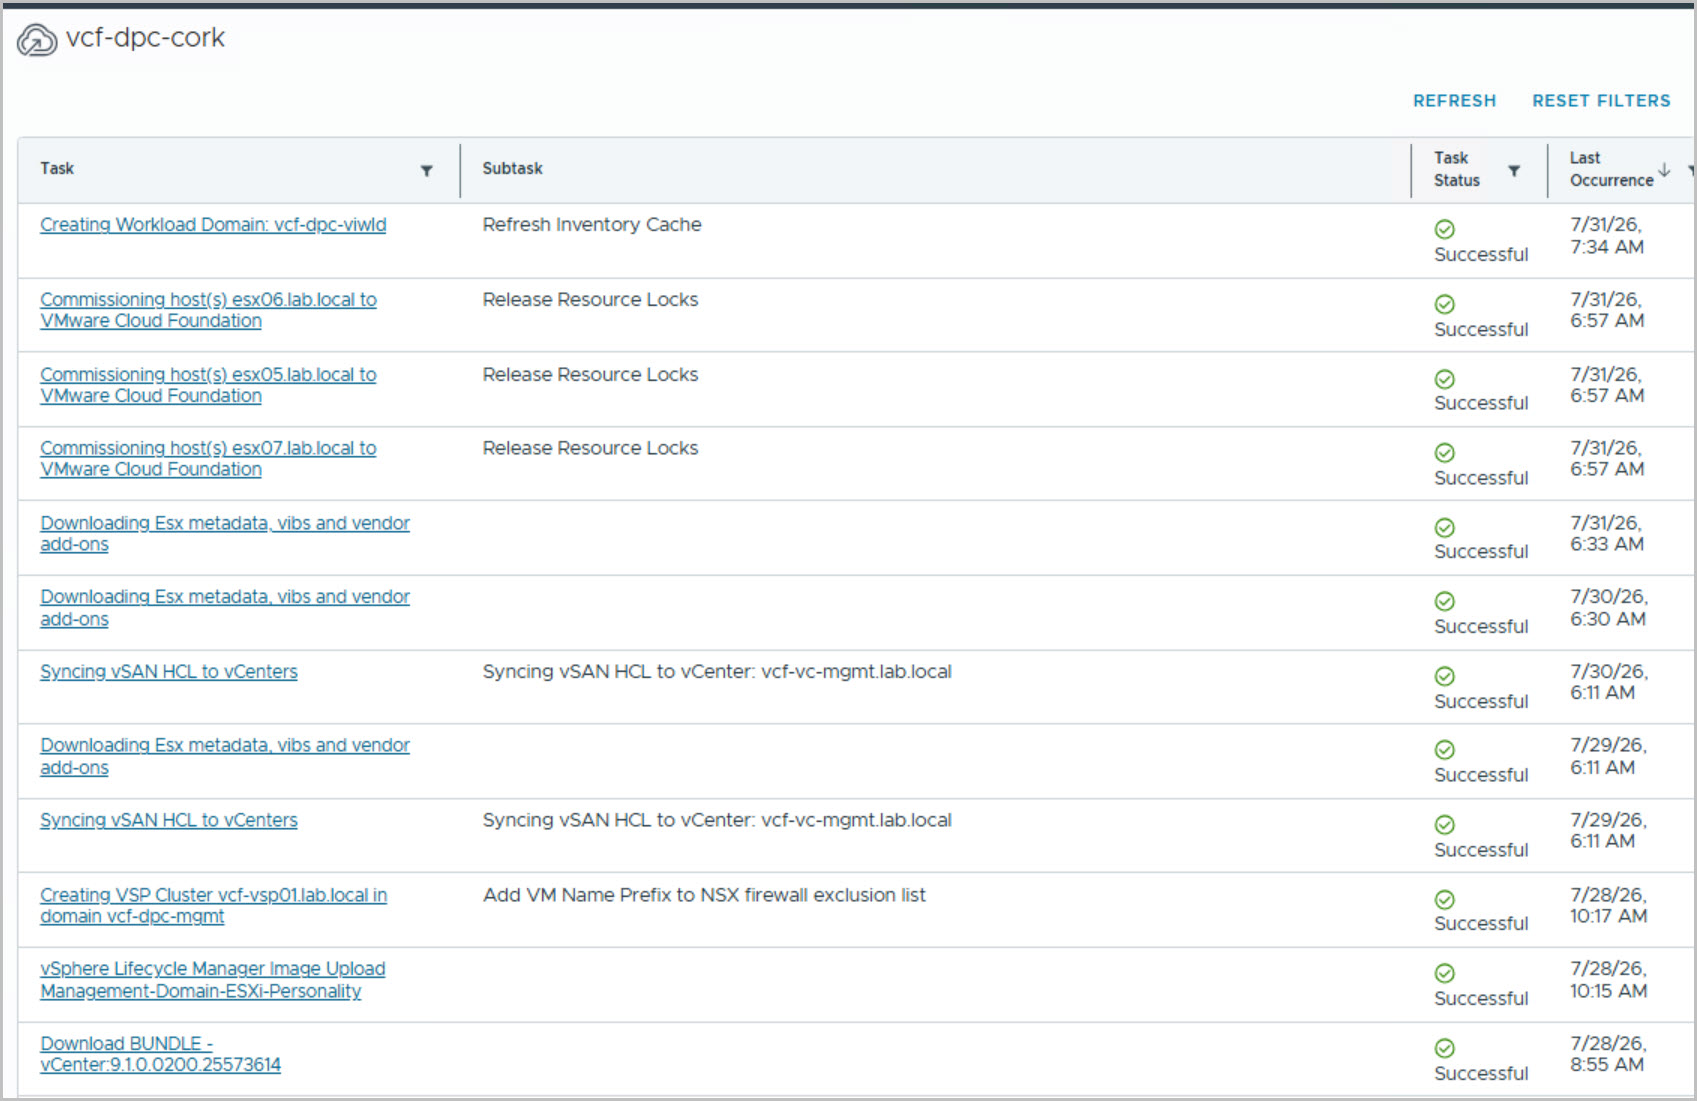Click the Last Occurrence column header

point(1611,169)
